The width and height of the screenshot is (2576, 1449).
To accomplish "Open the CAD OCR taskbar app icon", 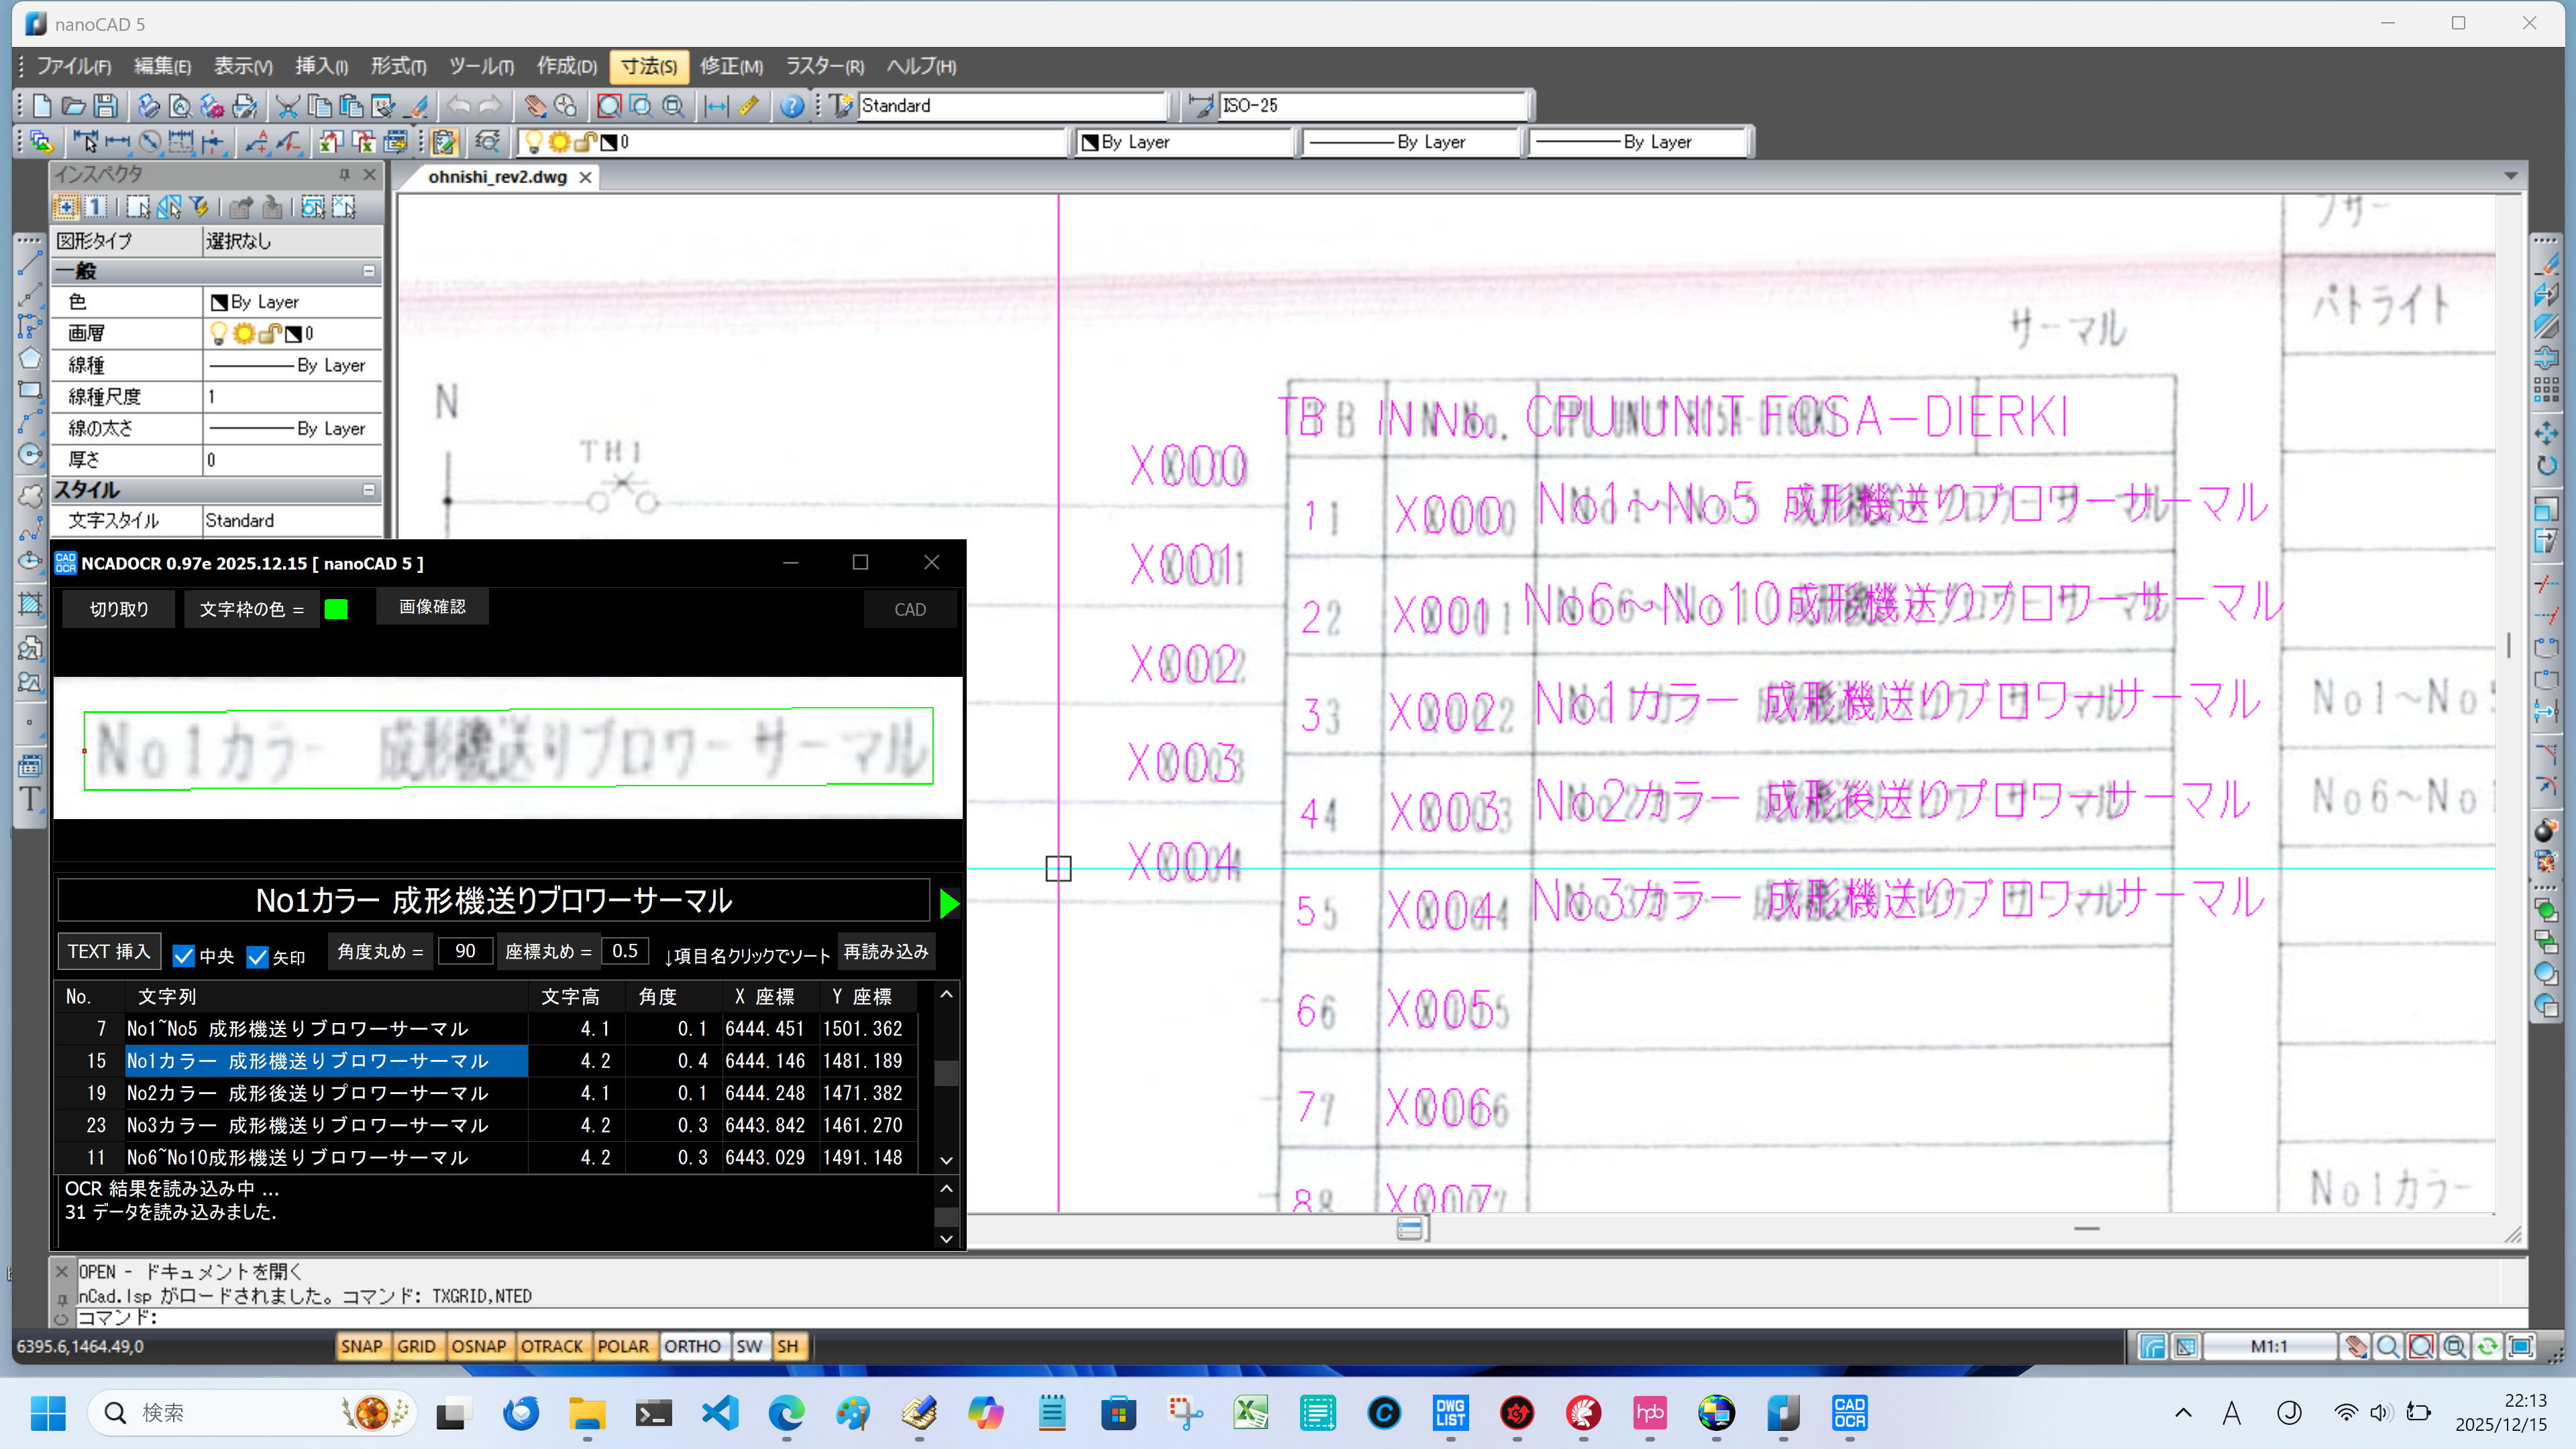I will coord(1849,1412).
